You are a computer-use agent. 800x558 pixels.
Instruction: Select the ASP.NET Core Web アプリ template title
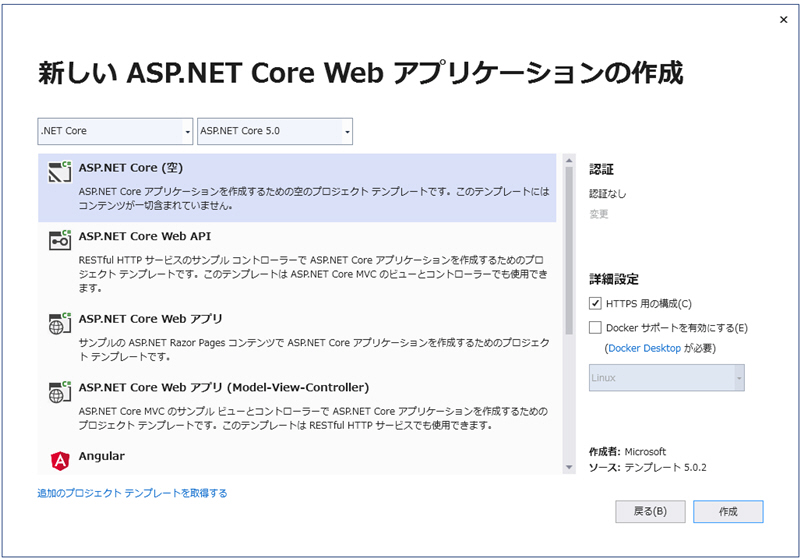(x=151, y=319)
